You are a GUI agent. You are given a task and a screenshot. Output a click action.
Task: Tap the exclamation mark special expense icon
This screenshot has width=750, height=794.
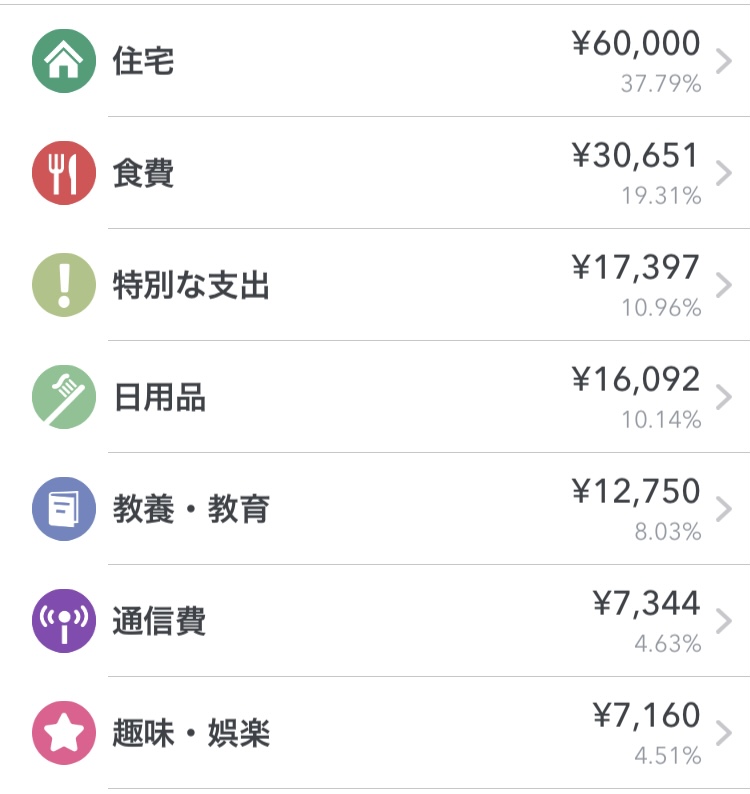64,285
